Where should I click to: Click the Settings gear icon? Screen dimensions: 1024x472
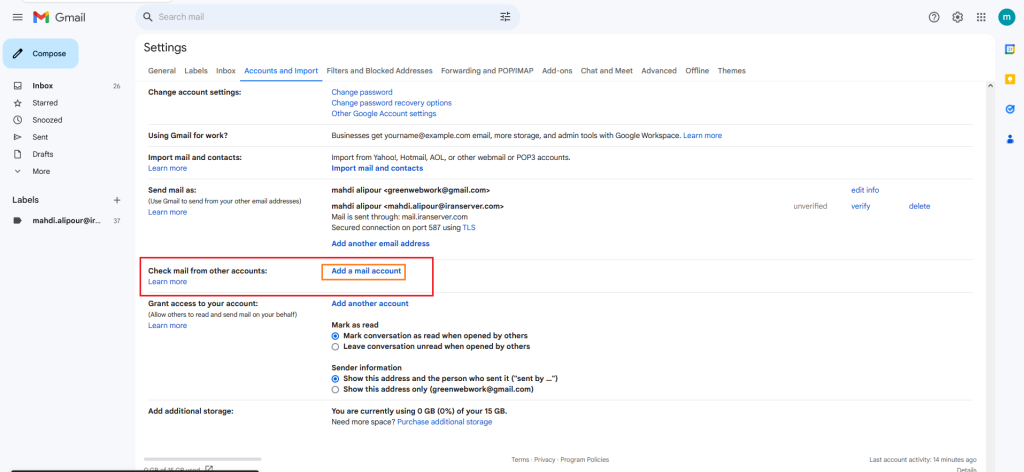click(957, 17)
